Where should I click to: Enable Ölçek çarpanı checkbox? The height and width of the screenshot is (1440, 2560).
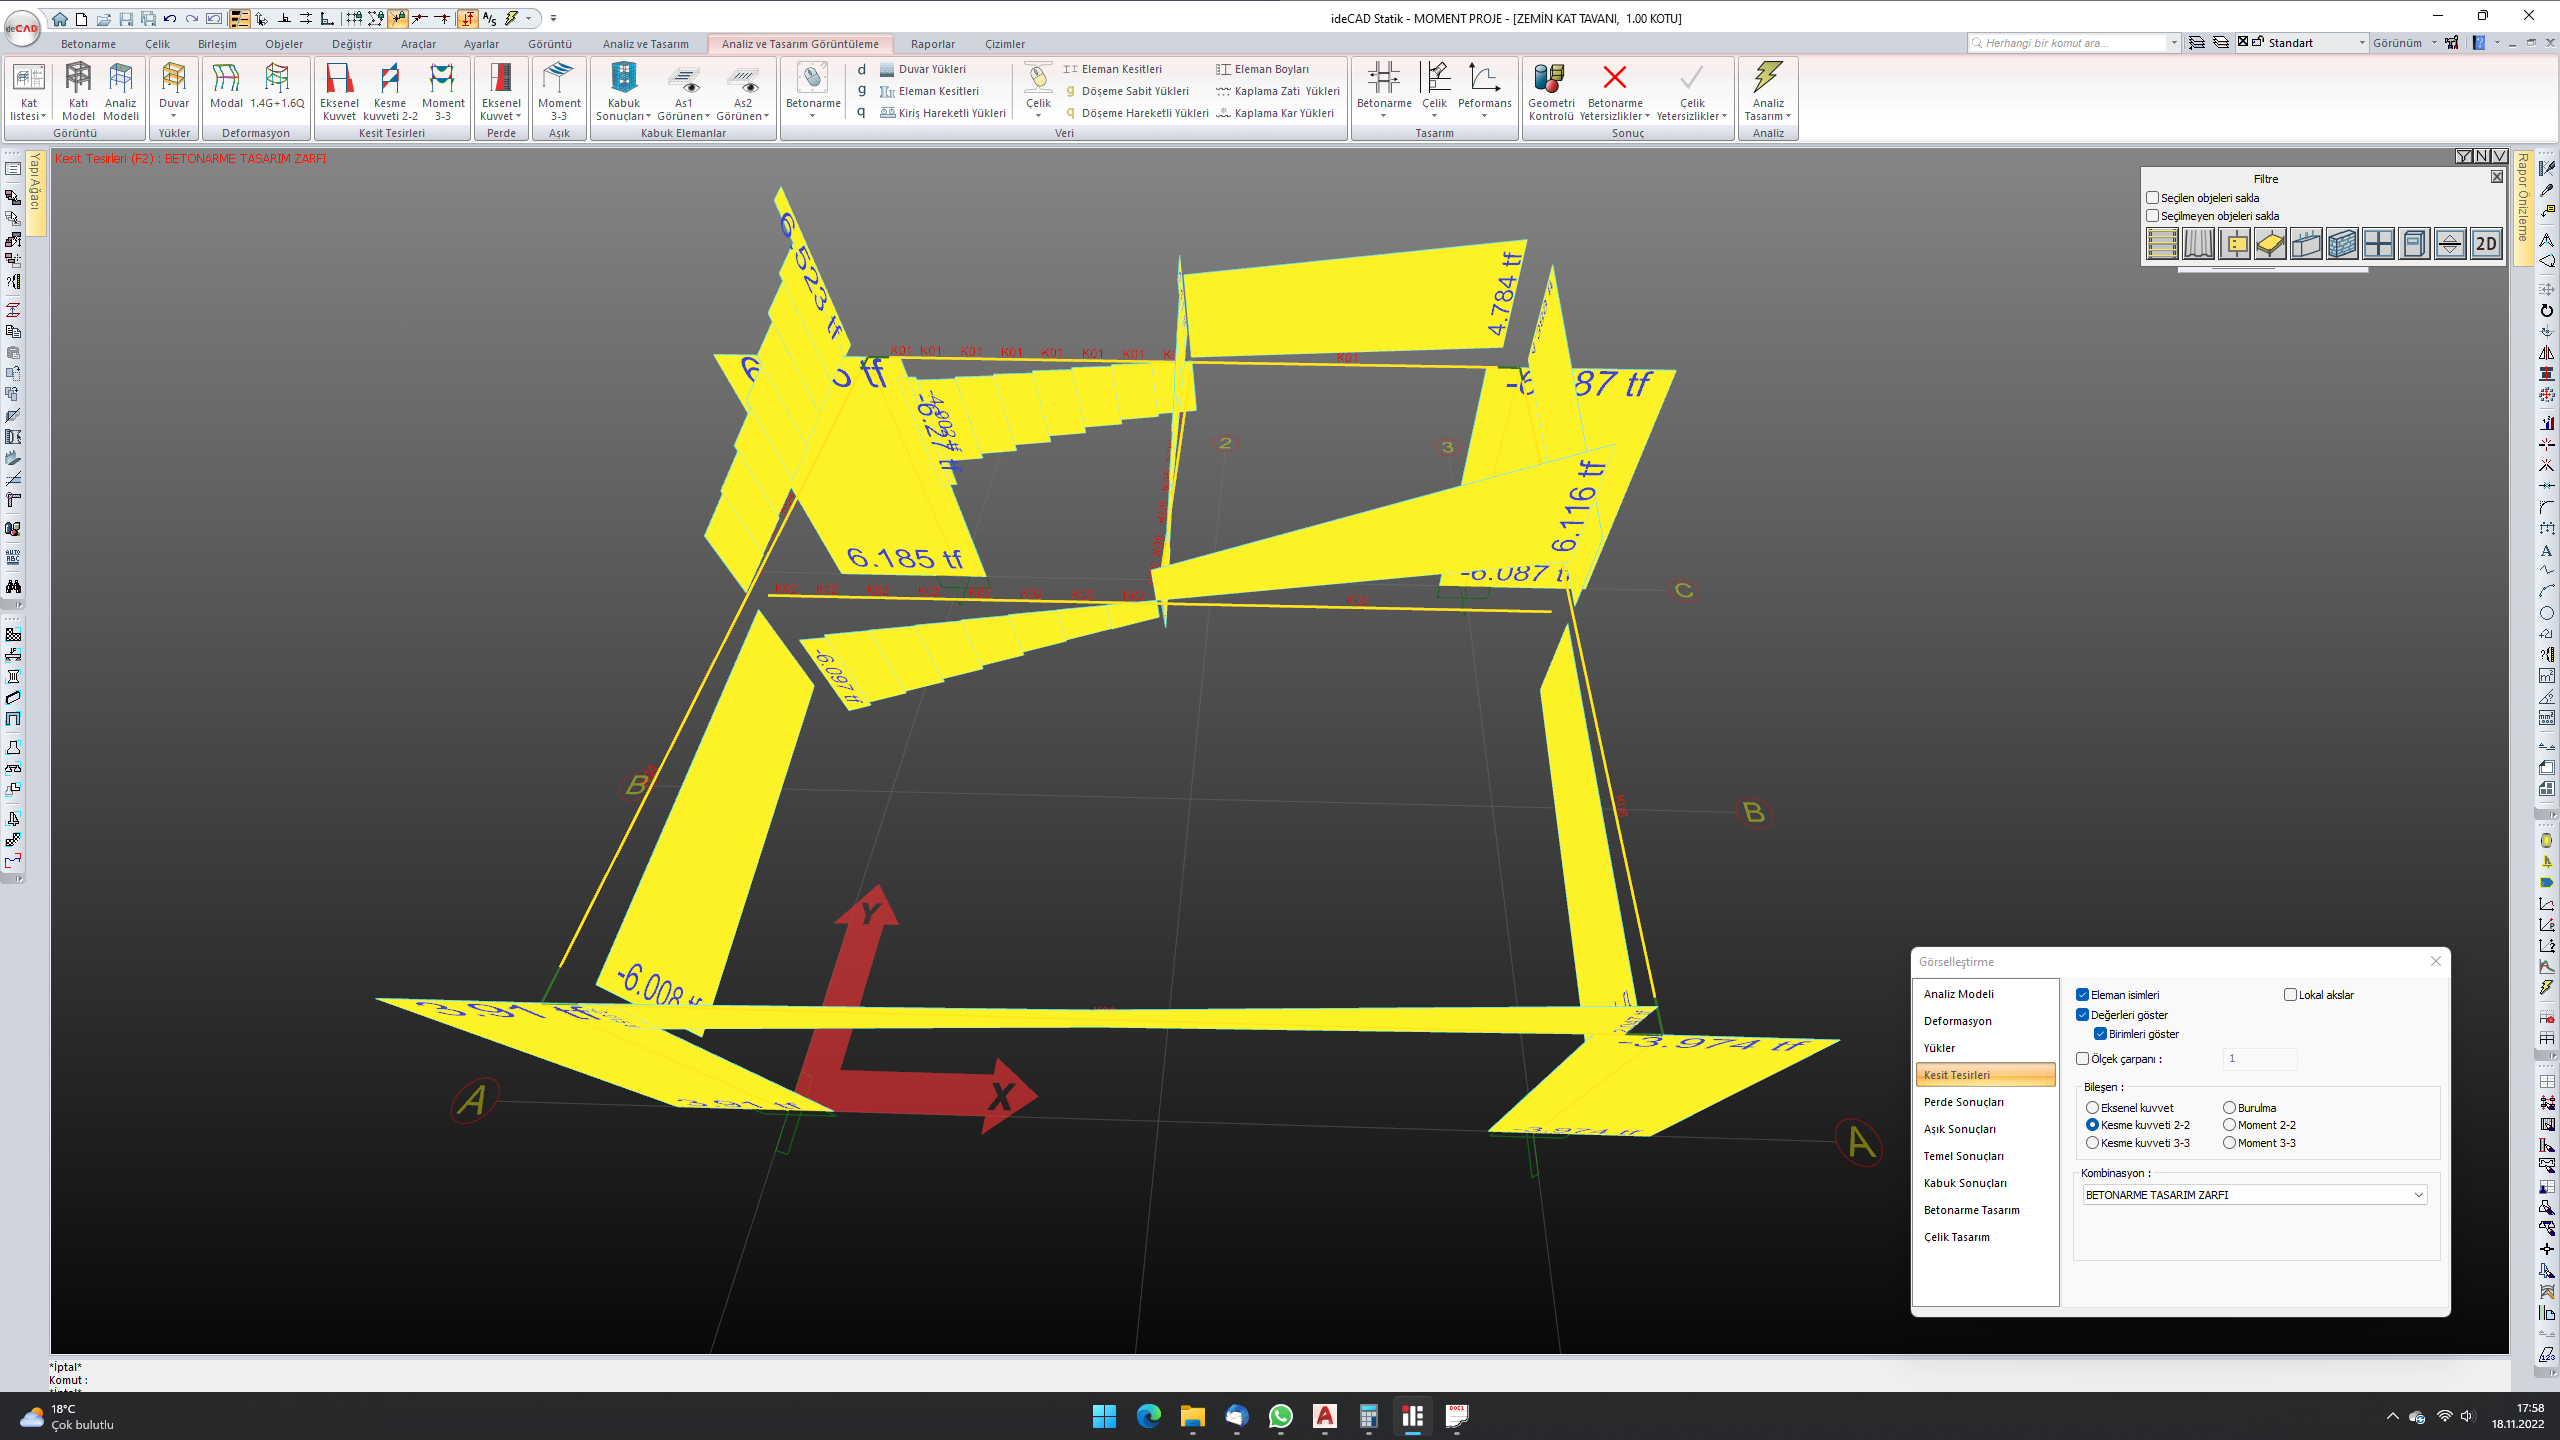(x=2082, y=1059)
